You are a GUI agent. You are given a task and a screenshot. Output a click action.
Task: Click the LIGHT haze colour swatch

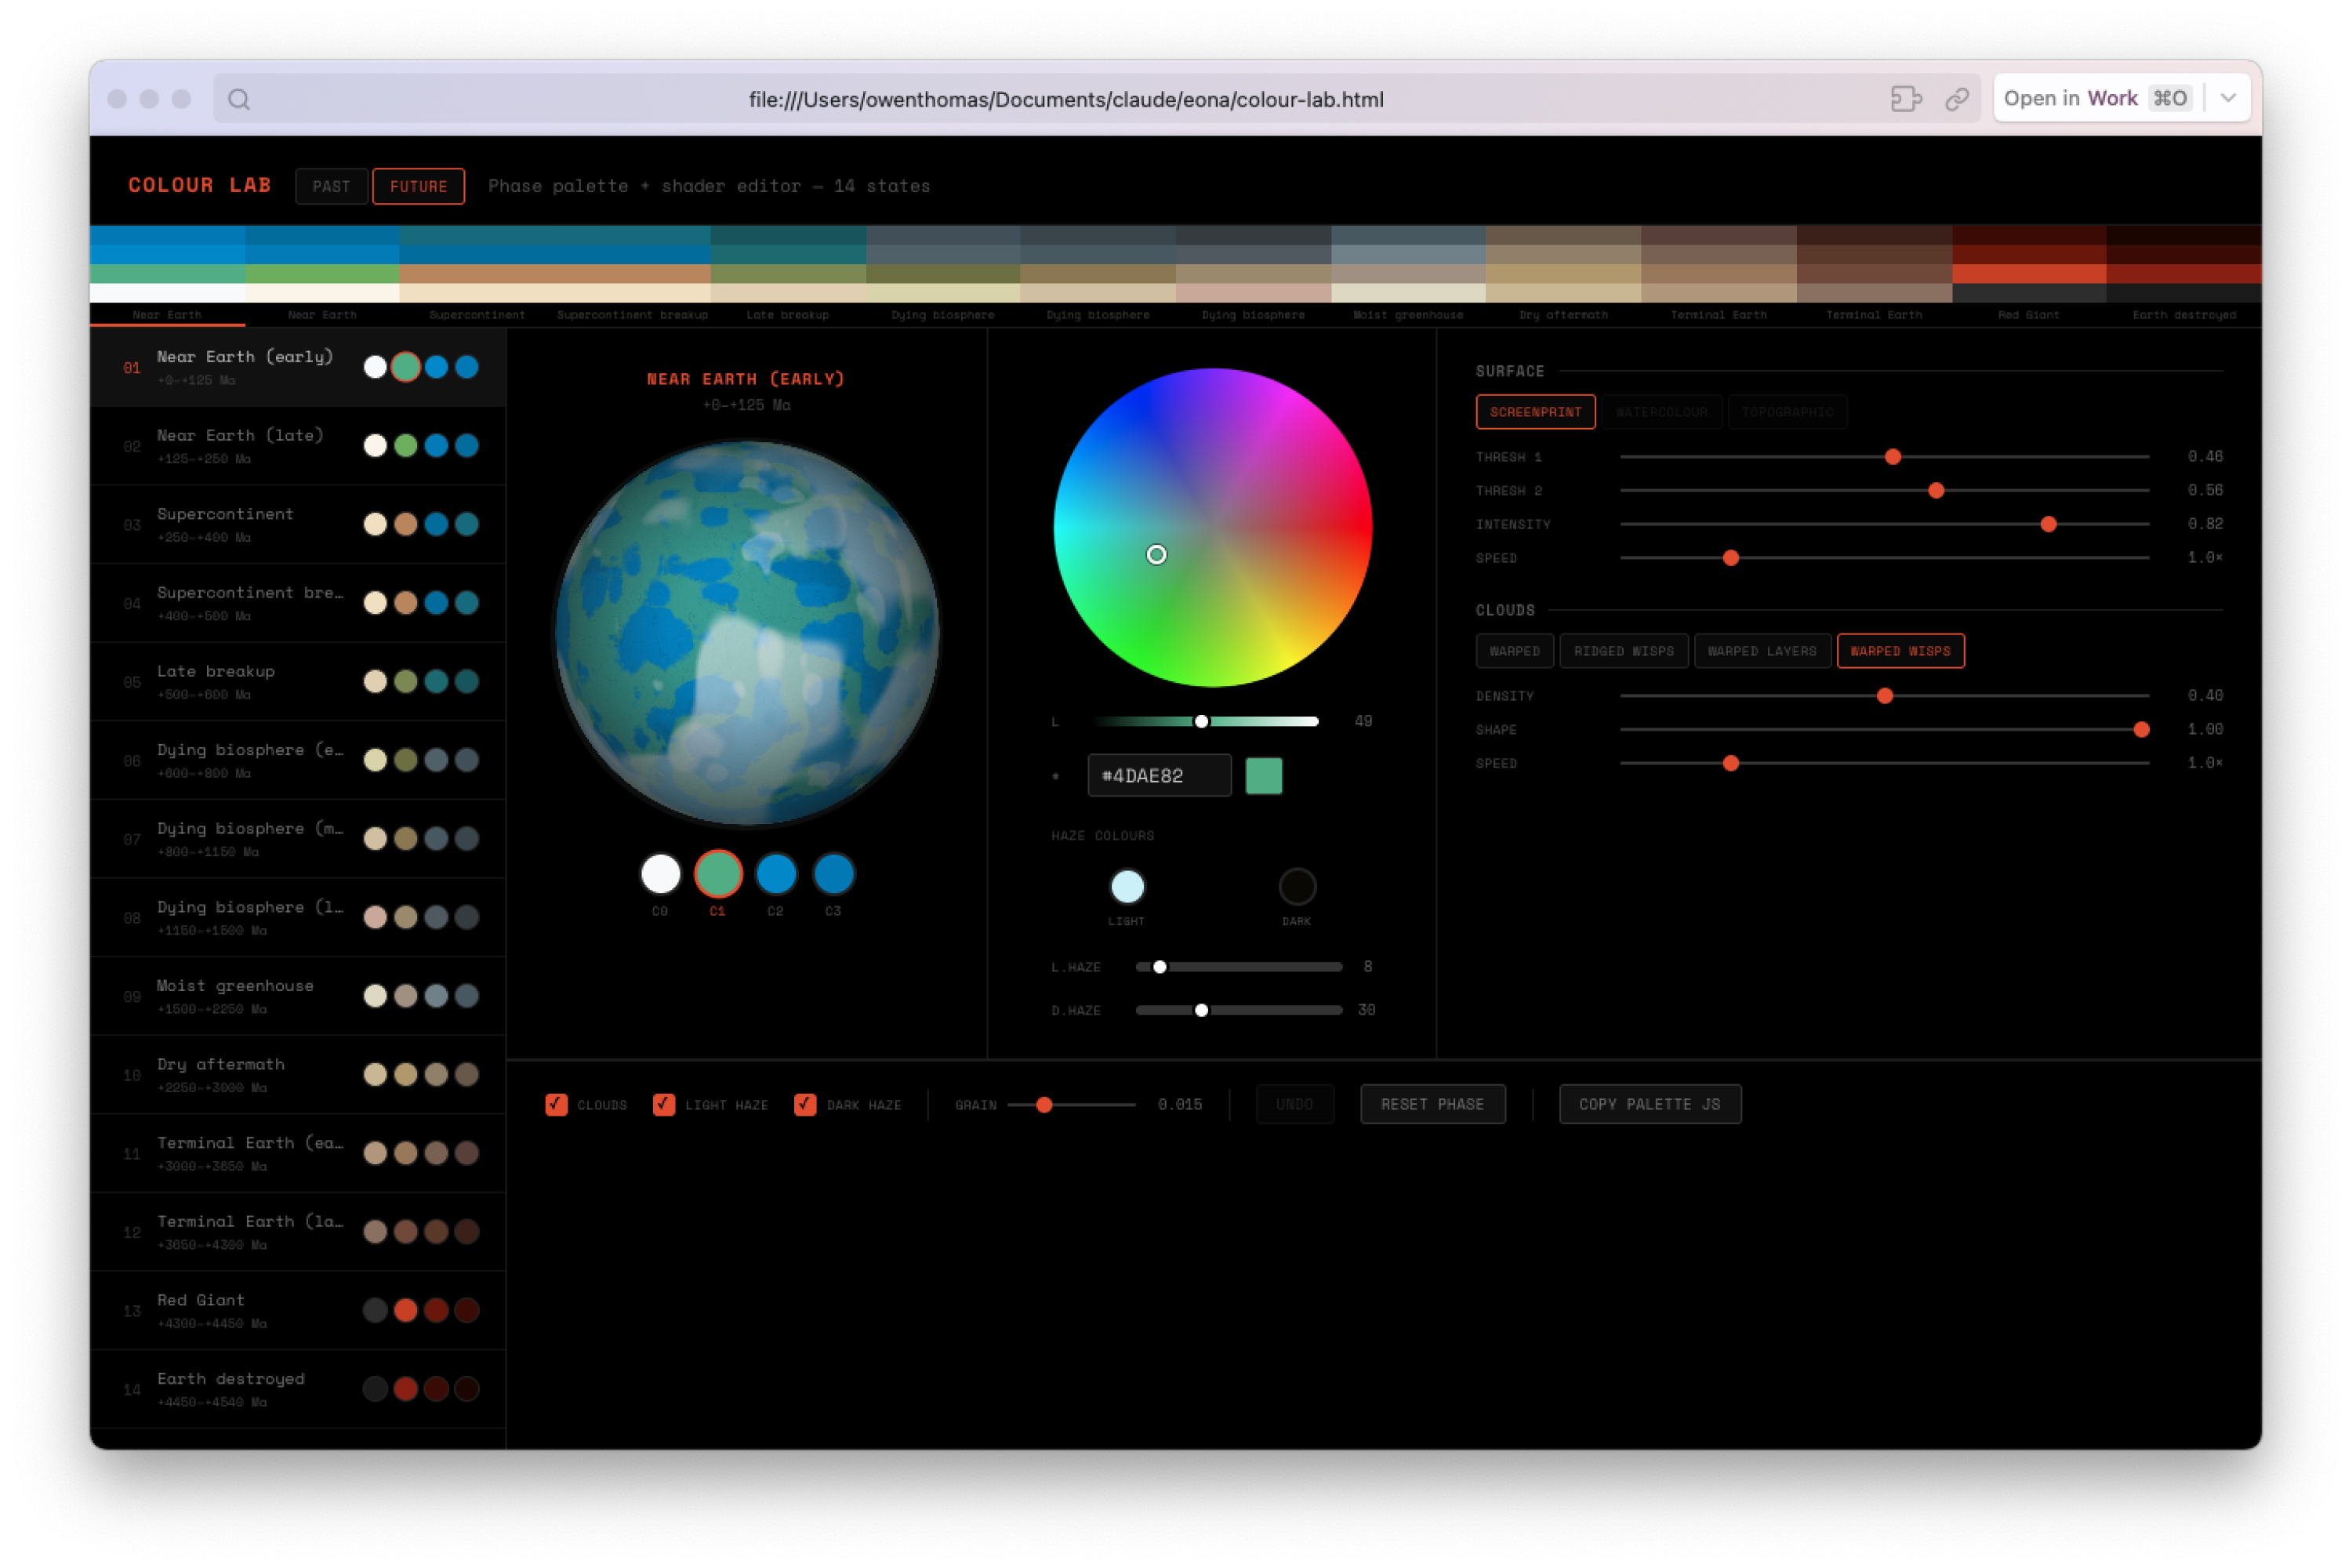1127,886
